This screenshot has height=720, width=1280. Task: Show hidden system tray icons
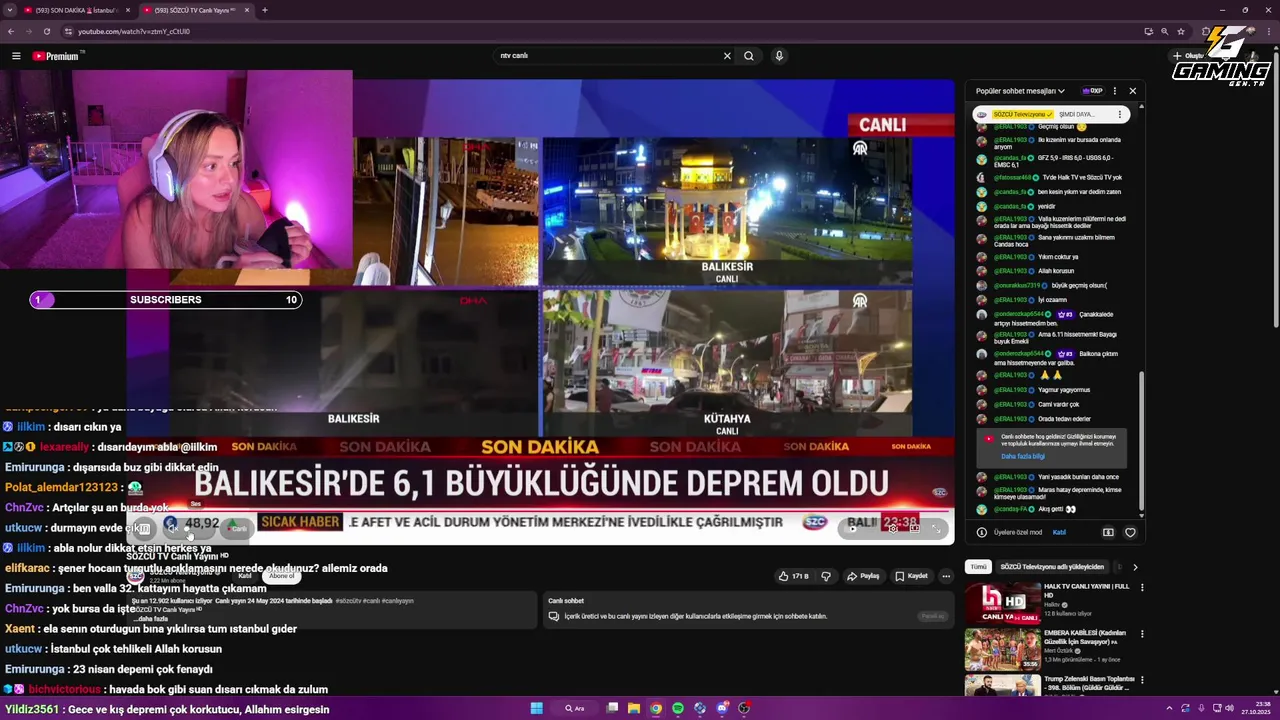pos(1169,708)
